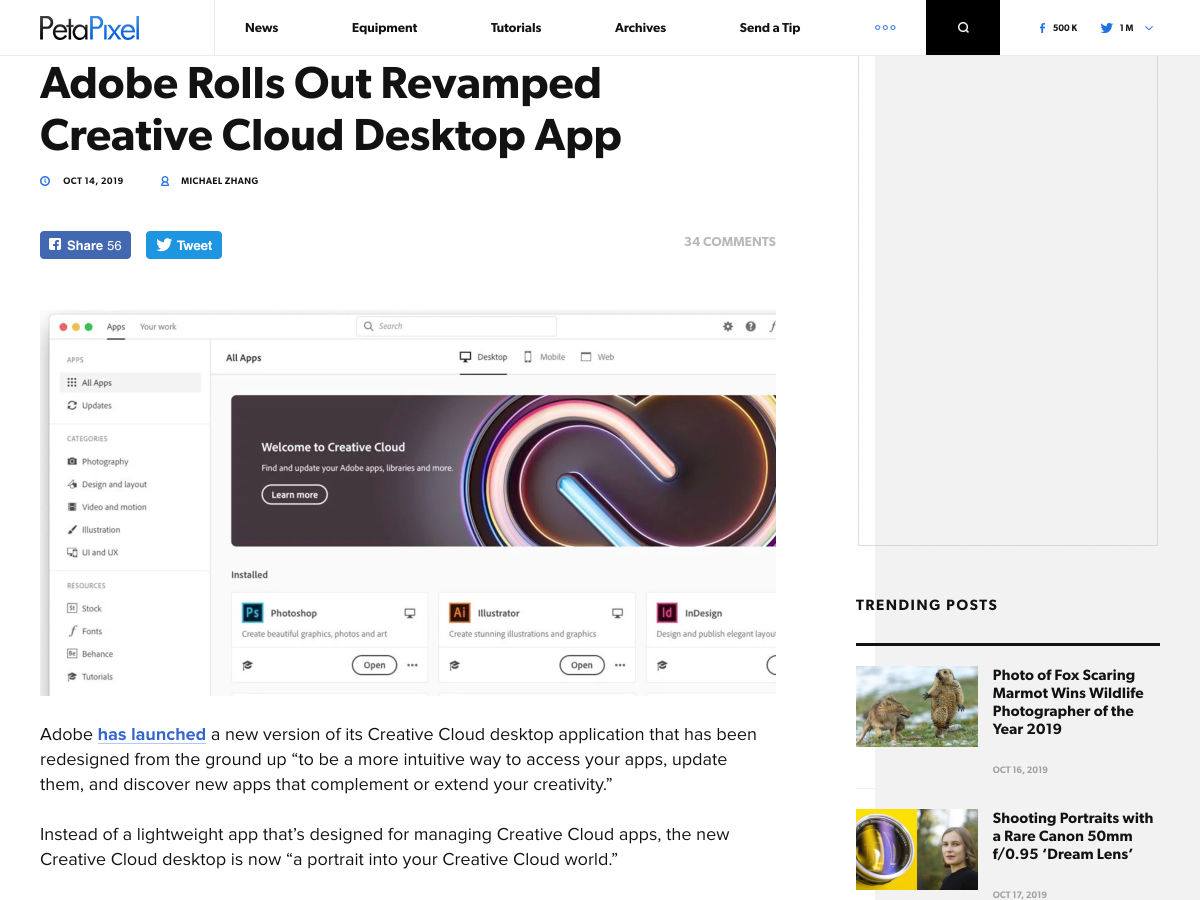Go to the Tutorials section
The height and width of the screenshot is (900, 1200).
[516, 28]
